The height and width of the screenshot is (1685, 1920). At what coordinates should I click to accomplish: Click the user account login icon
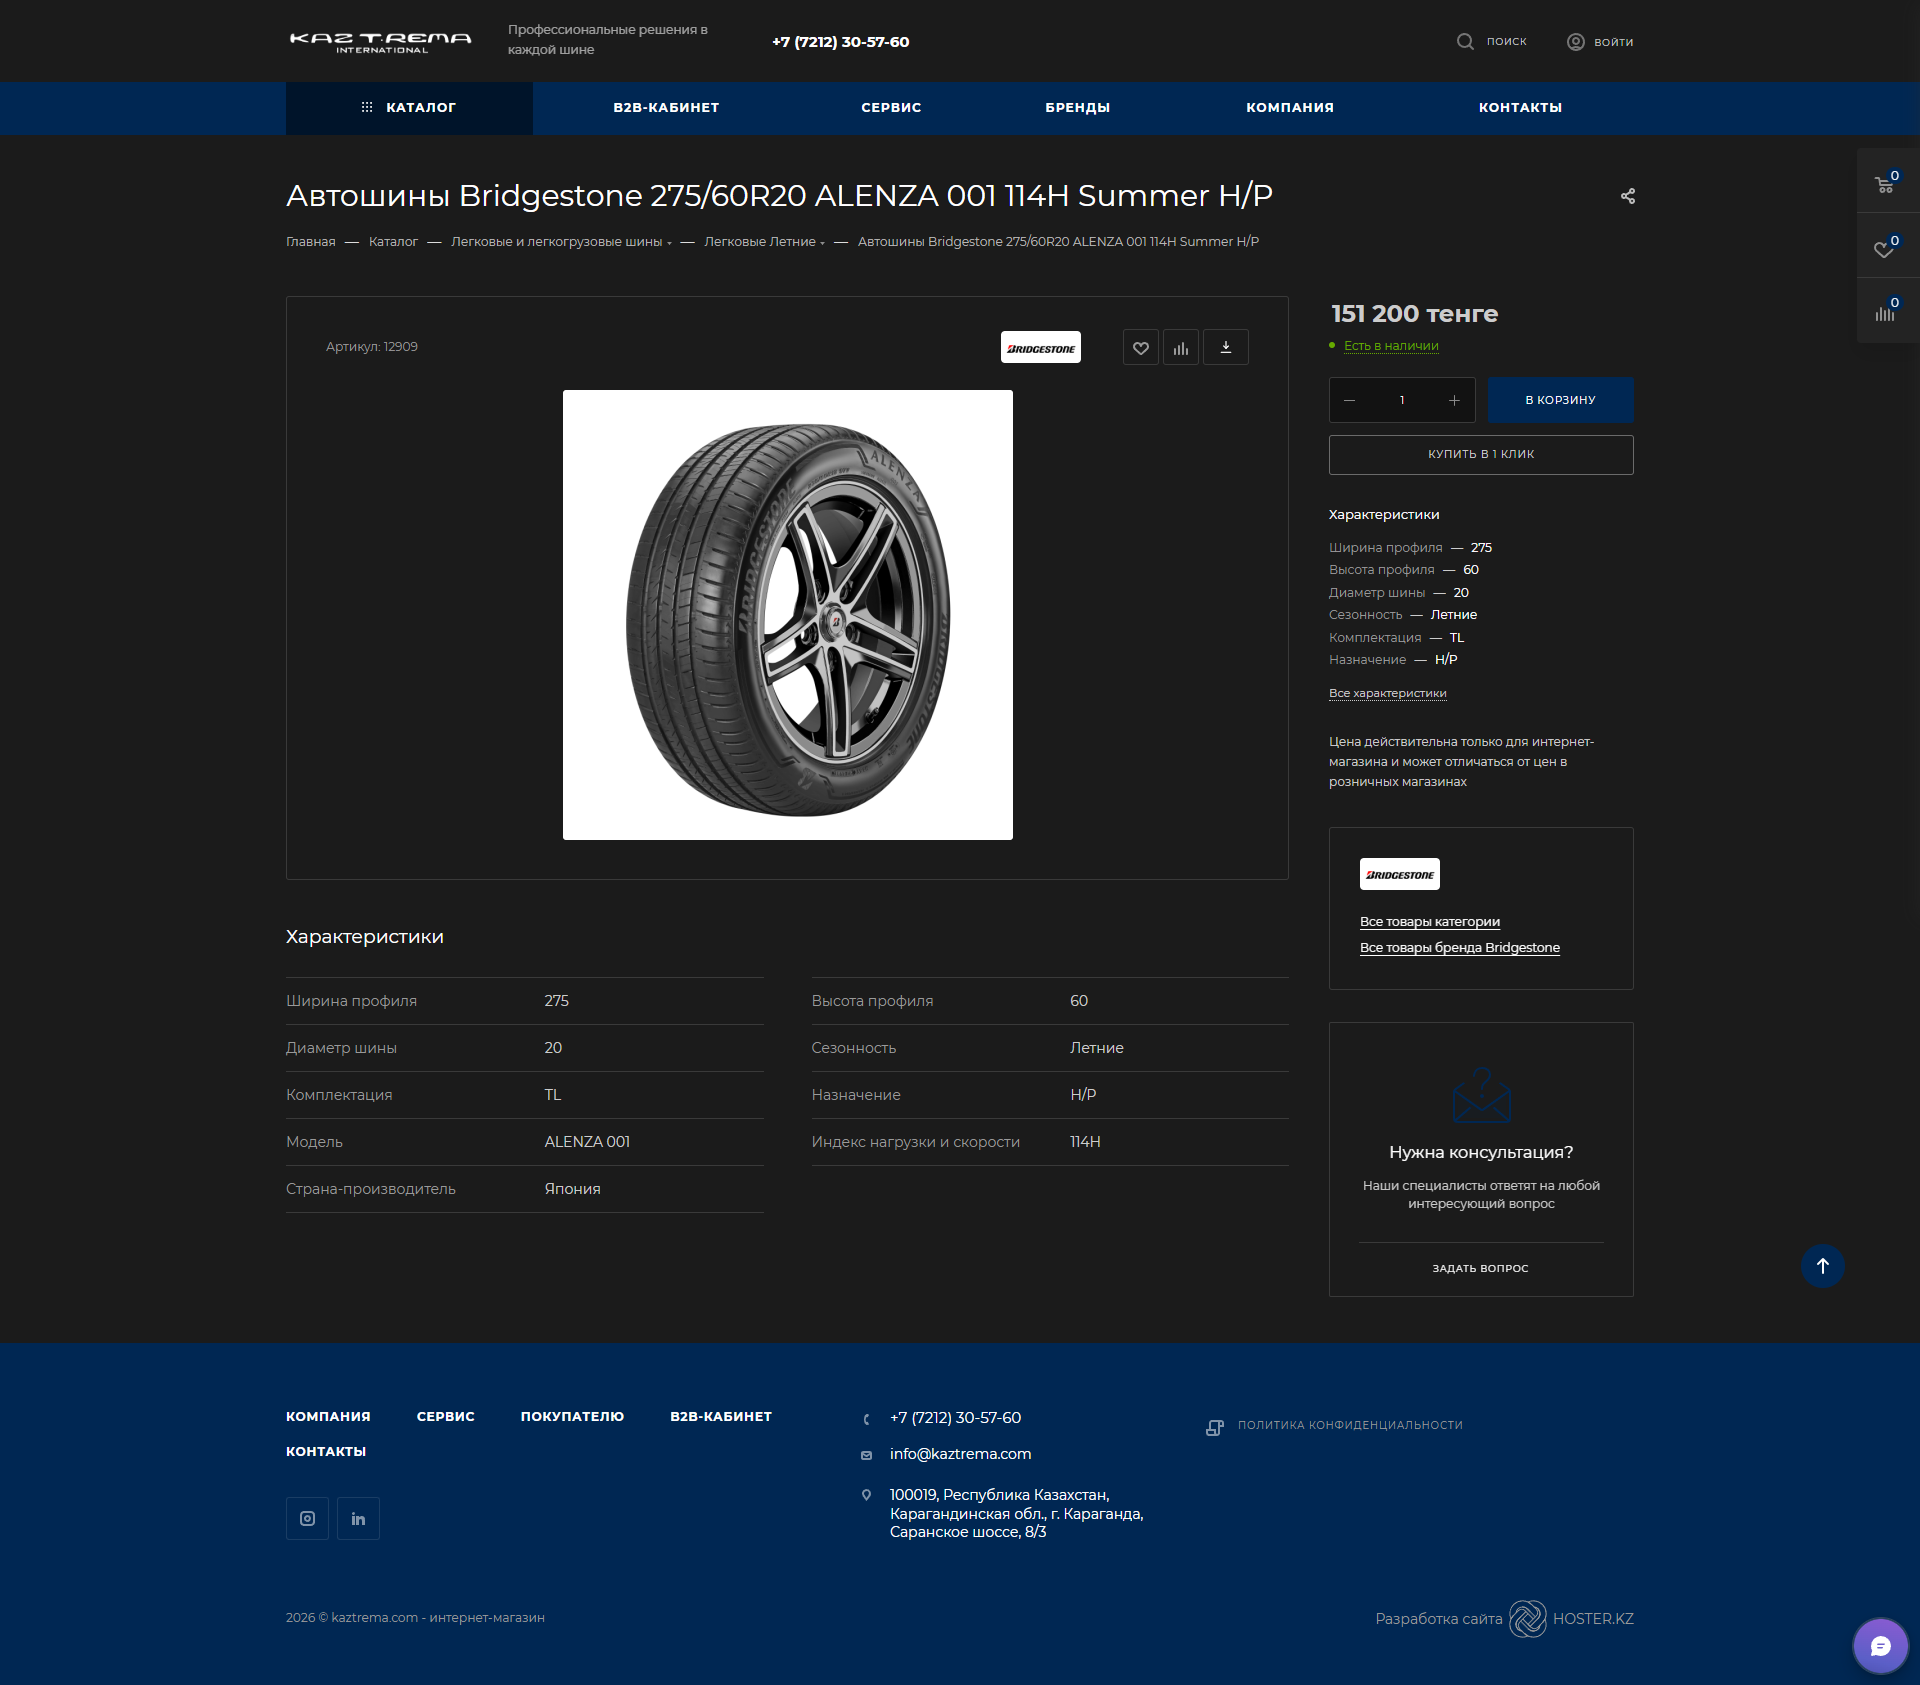pos(1576,41)
